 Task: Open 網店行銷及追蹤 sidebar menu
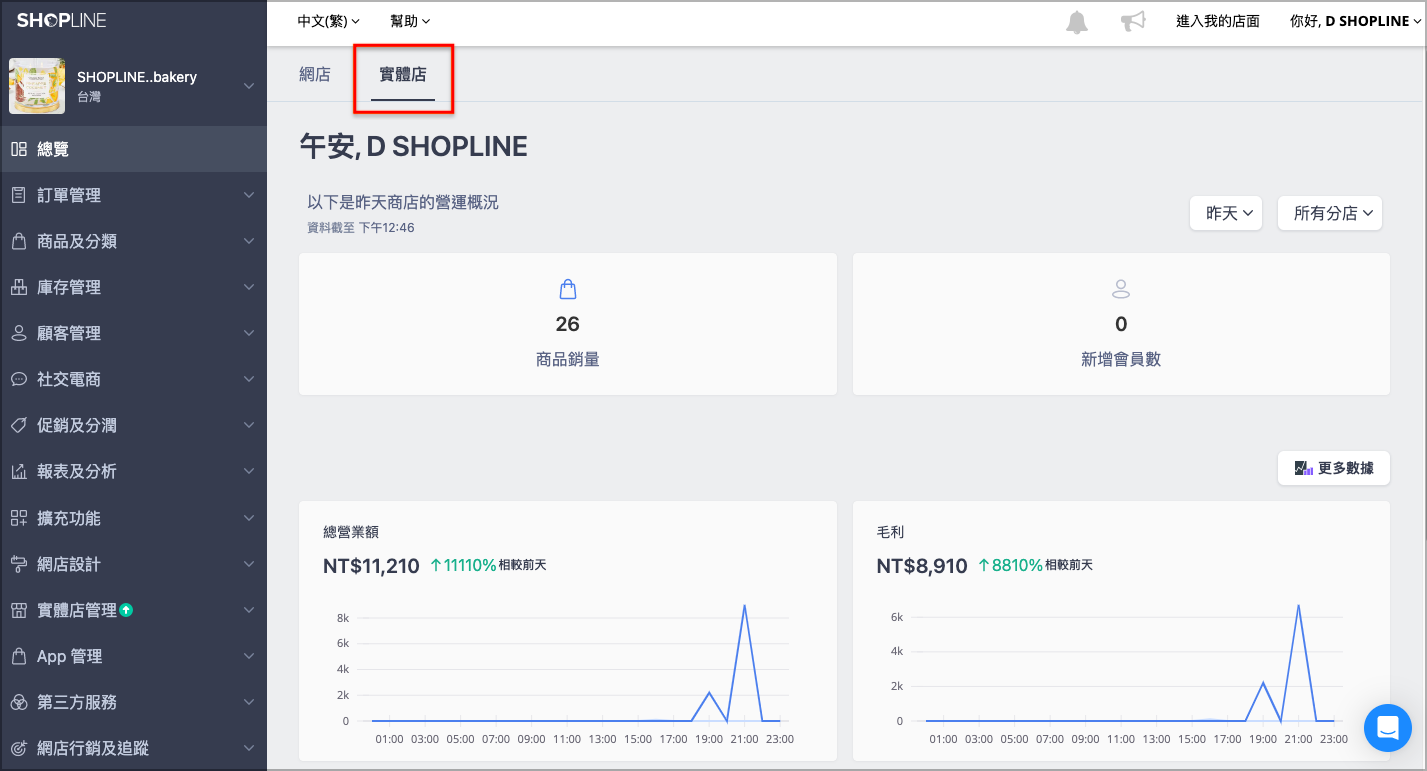tap(133, 748)
